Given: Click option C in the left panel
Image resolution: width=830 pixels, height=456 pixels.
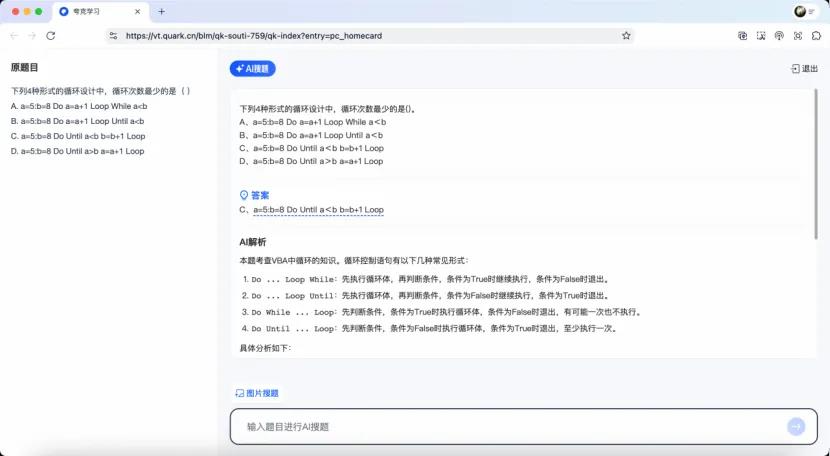Looking at the screenshot, I should [x=78, y=136].
